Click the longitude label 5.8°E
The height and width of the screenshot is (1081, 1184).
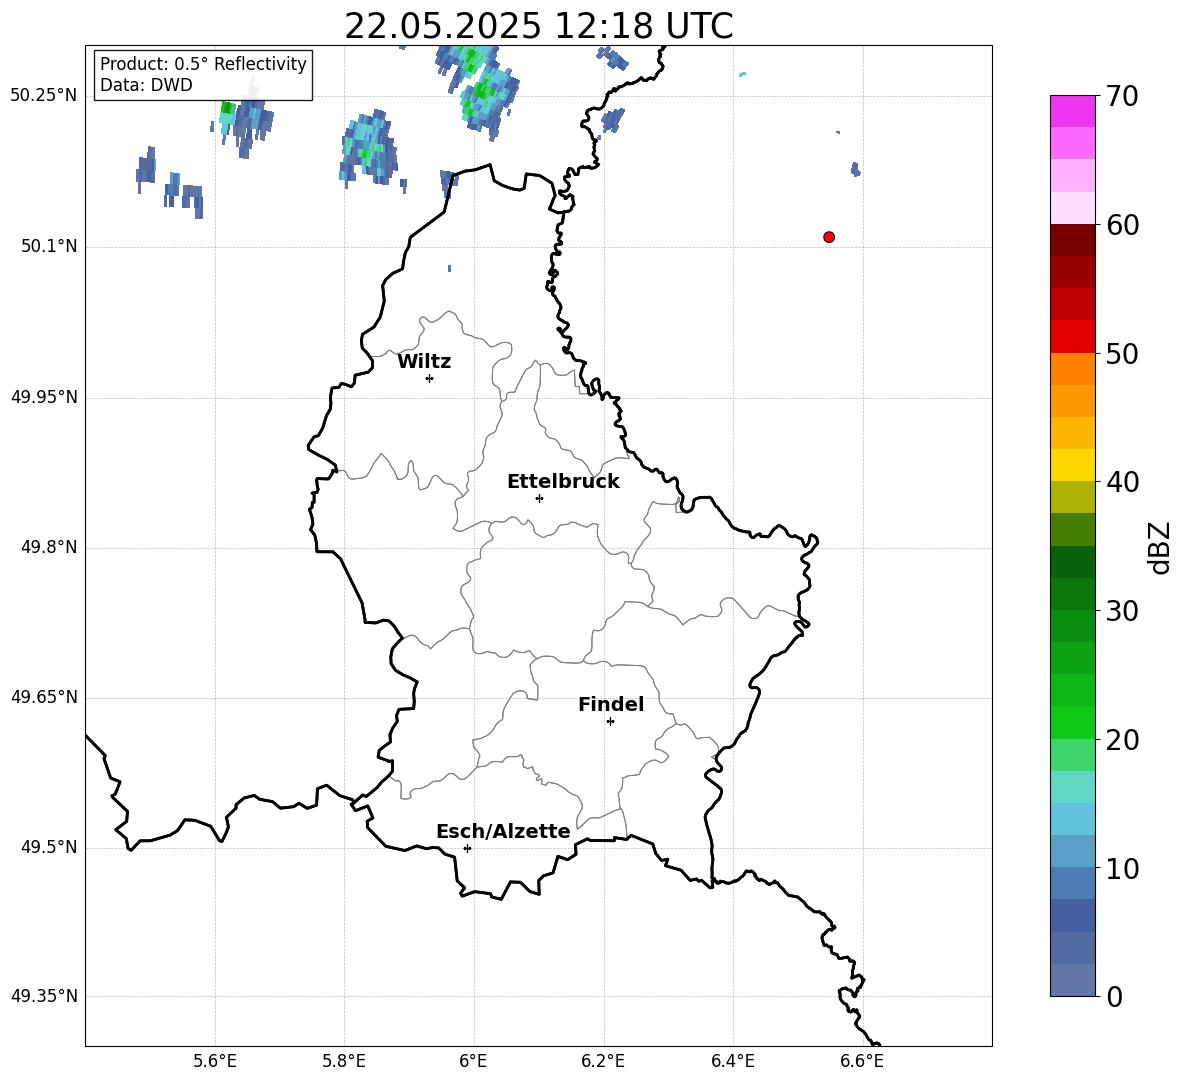pyautogui.click(x=344, y=1062)
